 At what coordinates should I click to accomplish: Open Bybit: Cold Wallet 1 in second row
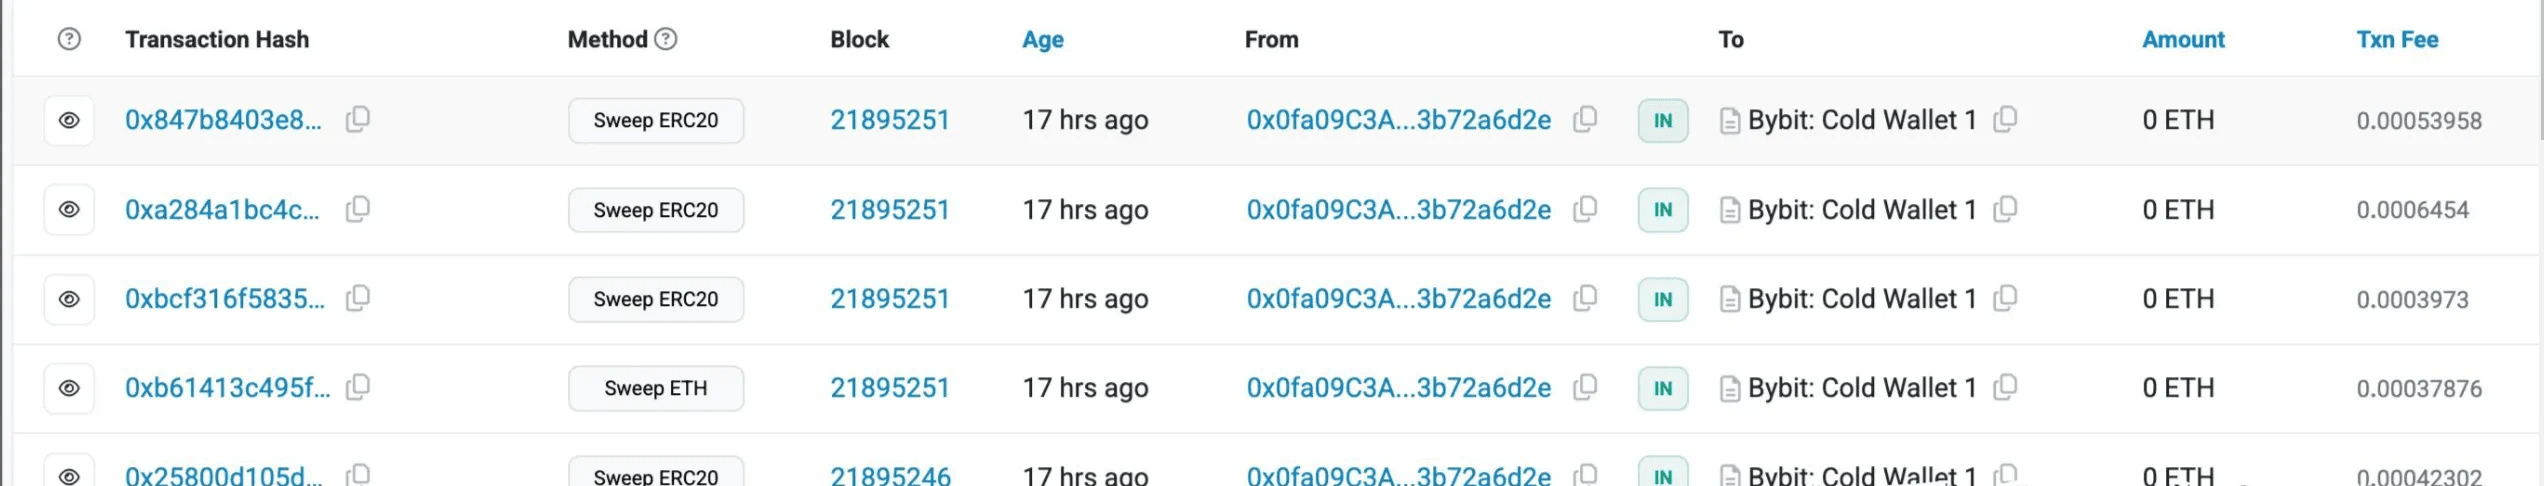(x=1862, y=209)
